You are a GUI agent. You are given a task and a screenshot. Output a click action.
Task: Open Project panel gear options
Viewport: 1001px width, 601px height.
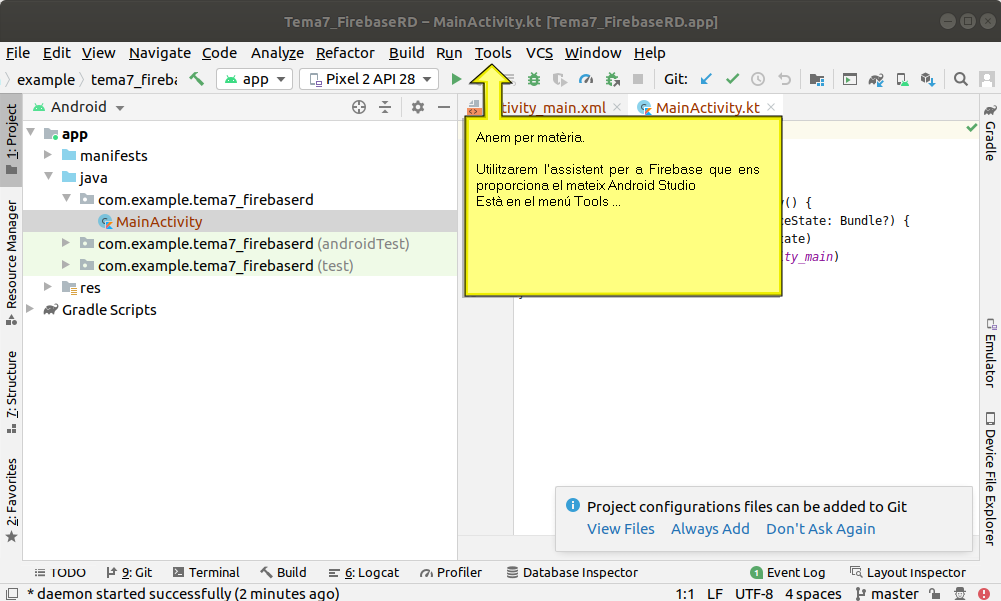pos(418,107)
